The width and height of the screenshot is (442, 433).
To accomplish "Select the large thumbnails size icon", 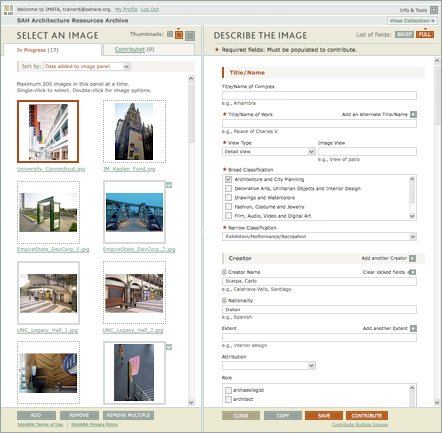I will tap(190, 36).
